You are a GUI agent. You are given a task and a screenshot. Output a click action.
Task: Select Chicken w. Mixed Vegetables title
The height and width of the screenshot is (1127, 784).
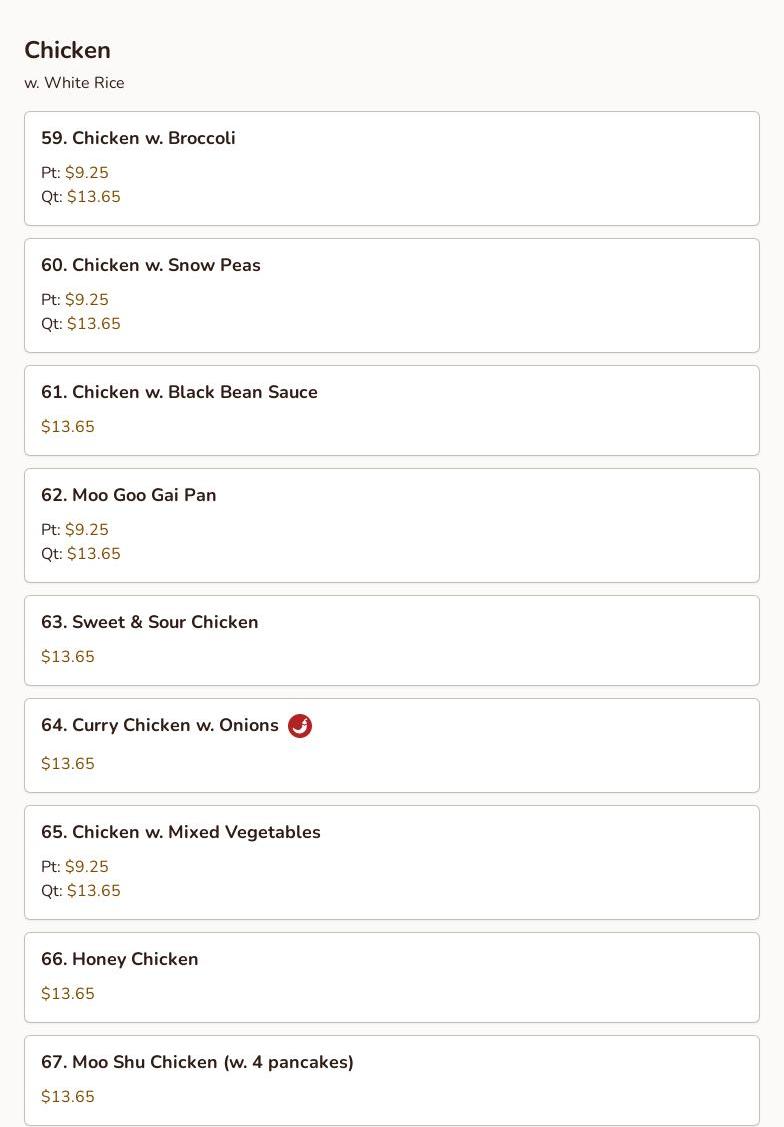tap(180, 832)
